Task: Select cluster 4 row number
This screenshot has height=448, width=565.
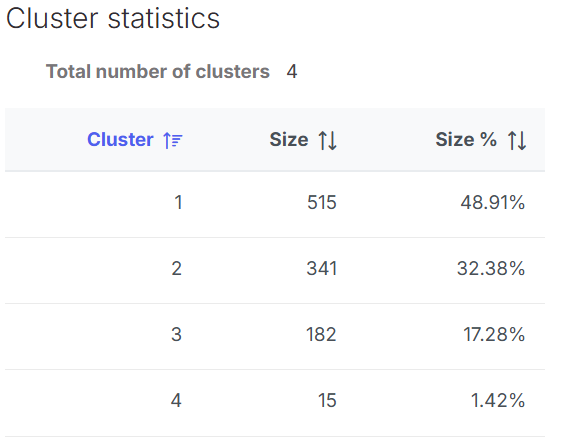Action: click(176, 400)
